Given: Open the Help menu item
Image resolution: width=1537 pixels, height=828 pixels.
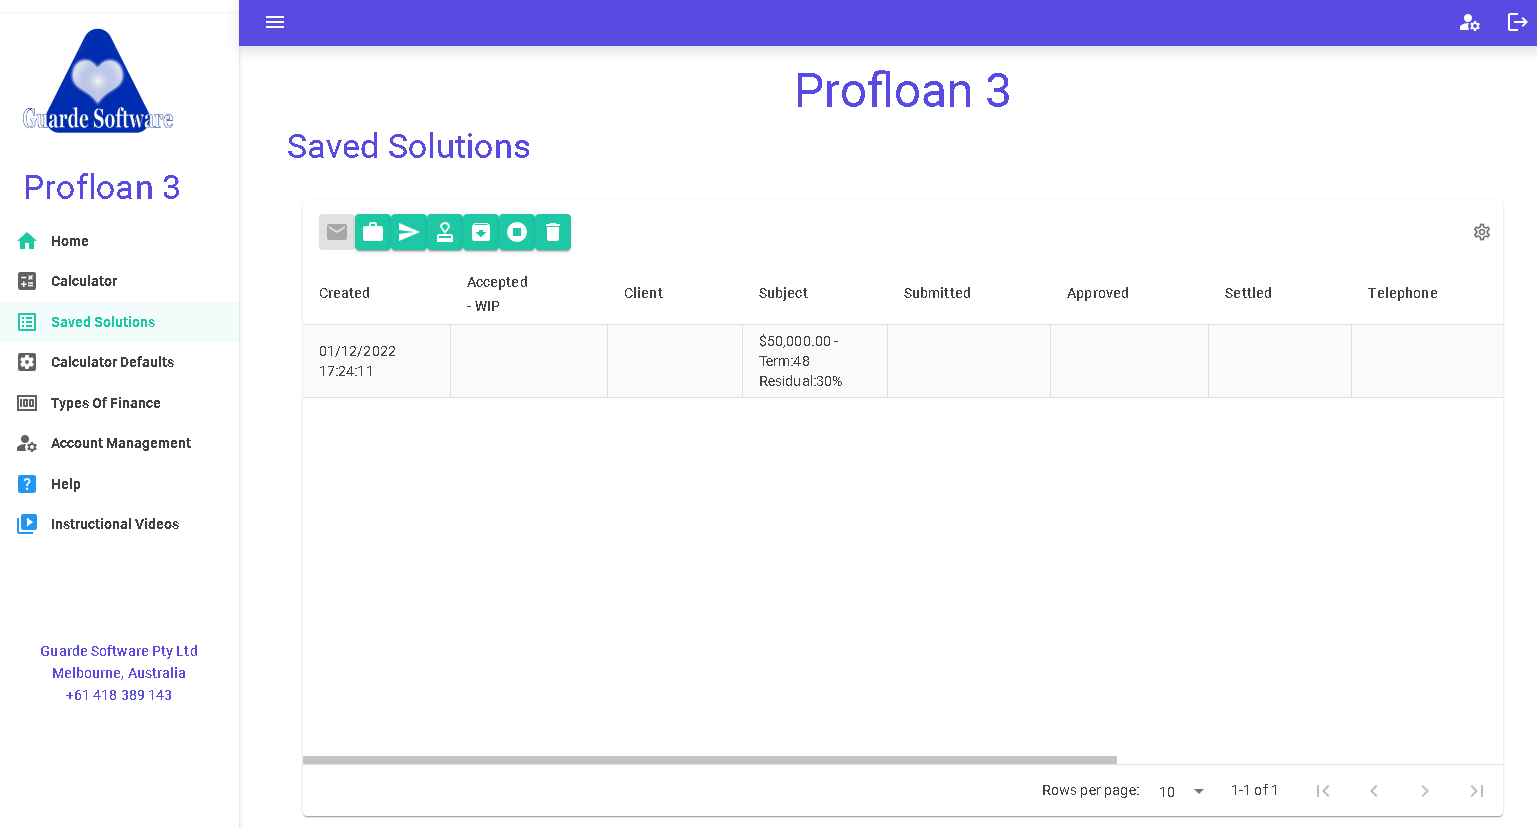Looking at the screenshot, I should pos(119,484).
